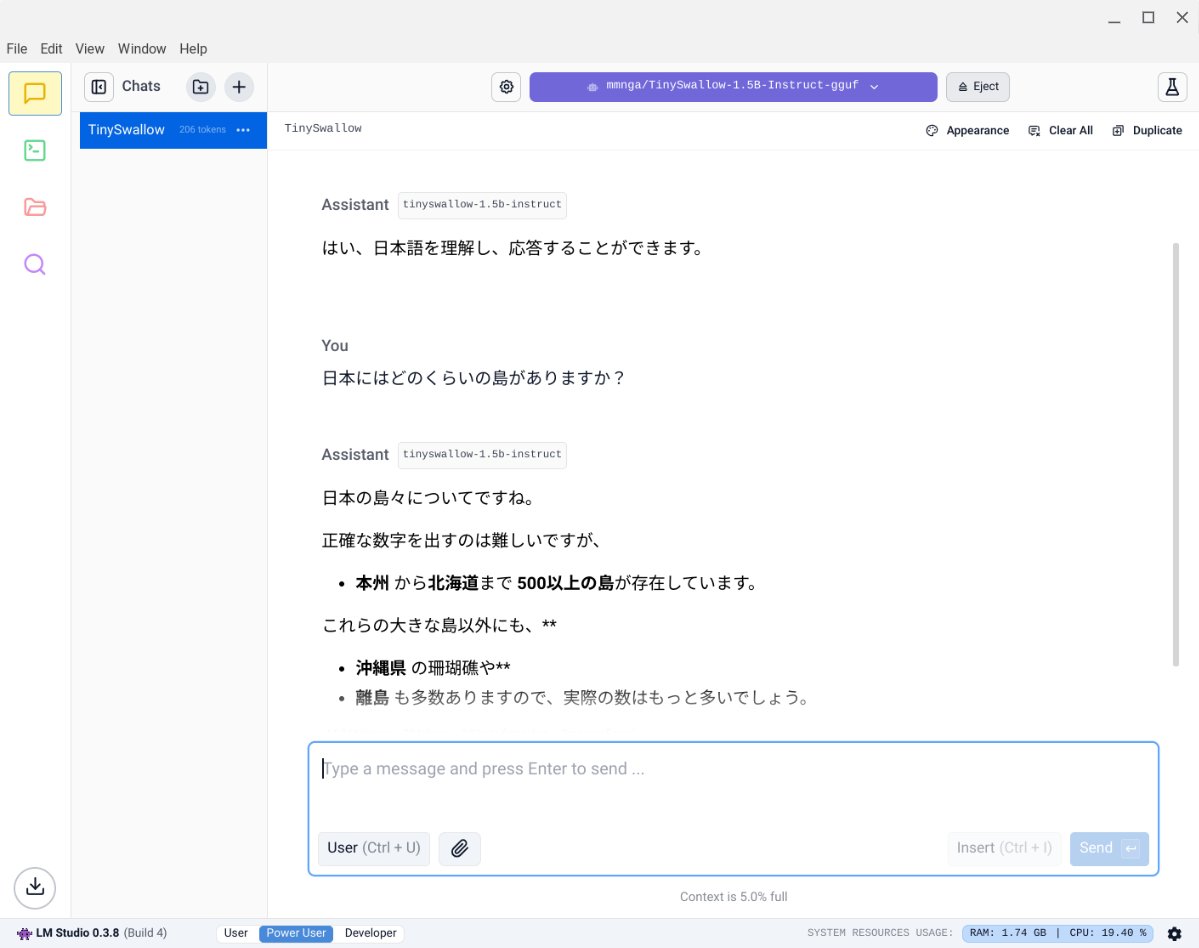Screen dimensions: 1199x948
Task: Toggle the User role button (Ctrl + U)
Action: [x=374, y=849]
